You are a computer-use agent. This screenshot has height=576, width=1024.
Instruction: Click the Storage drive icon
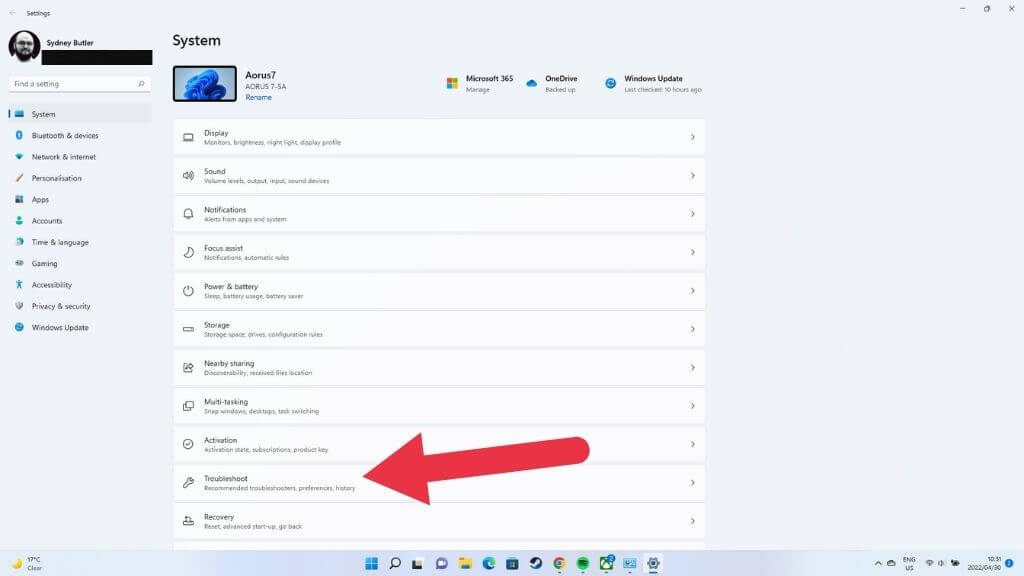[x=188, y=329]
